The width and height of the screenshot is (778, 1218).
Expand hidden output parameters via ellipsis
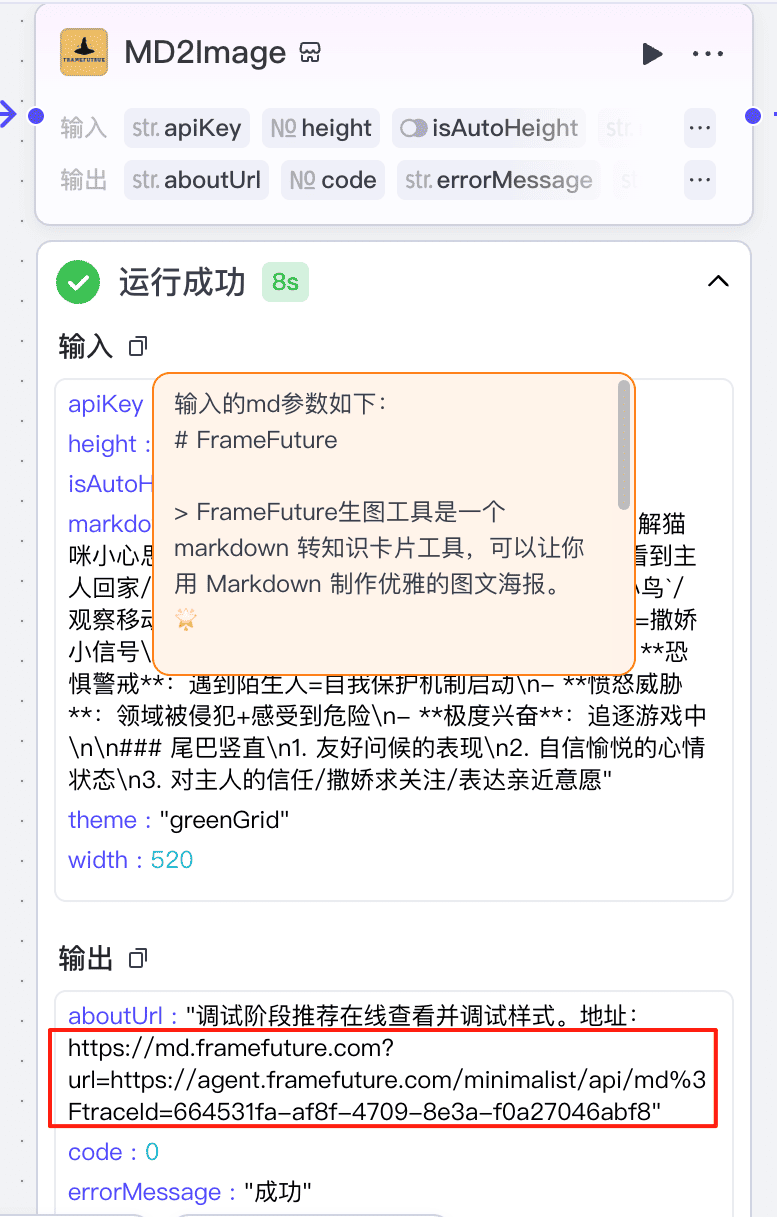pyautogui.click(x=699, y=180)
